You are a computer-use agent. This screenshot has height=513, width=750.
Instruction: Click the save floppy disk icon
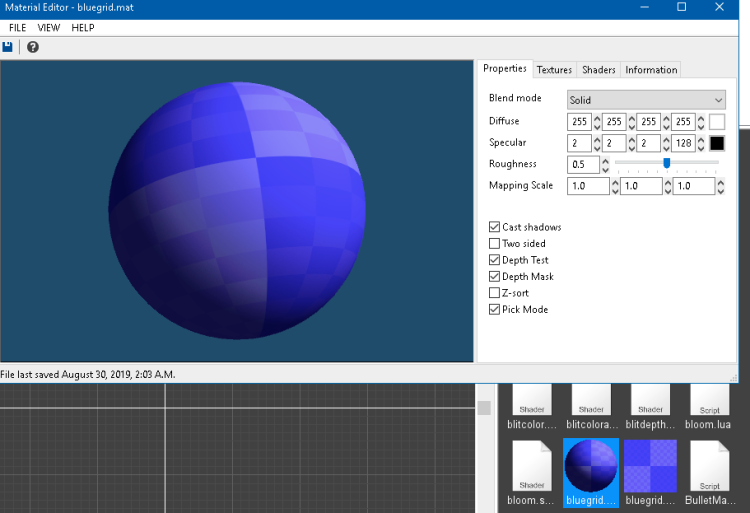[x=8, y=47]
